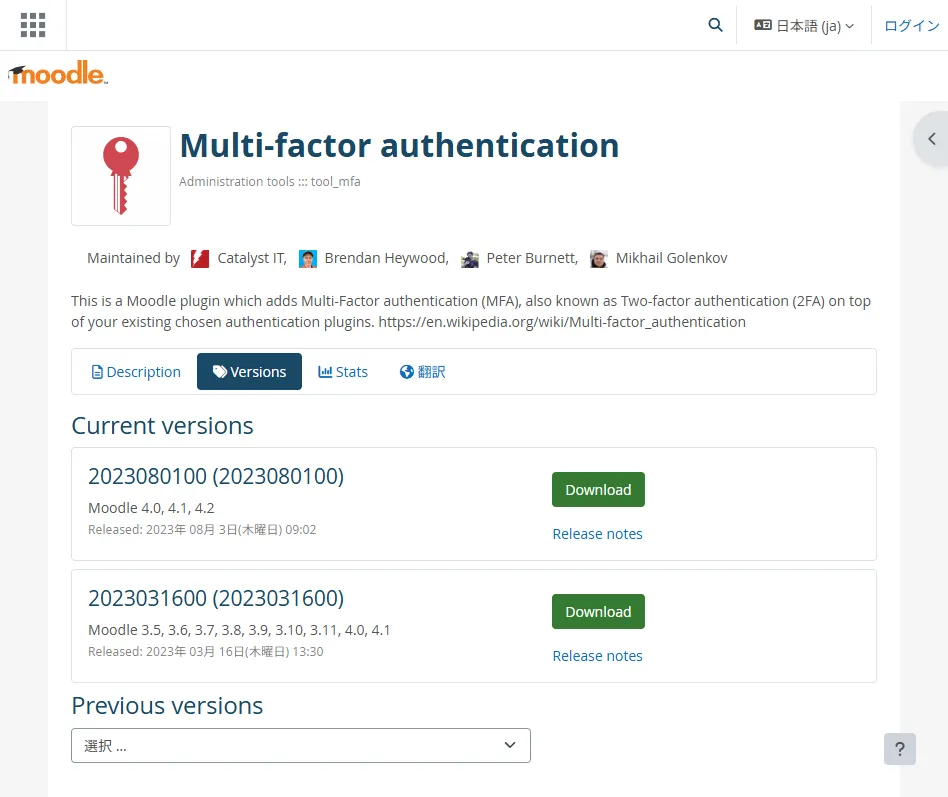Click the Moodle logo
The image size is (948, 797).
coord(57,73)
